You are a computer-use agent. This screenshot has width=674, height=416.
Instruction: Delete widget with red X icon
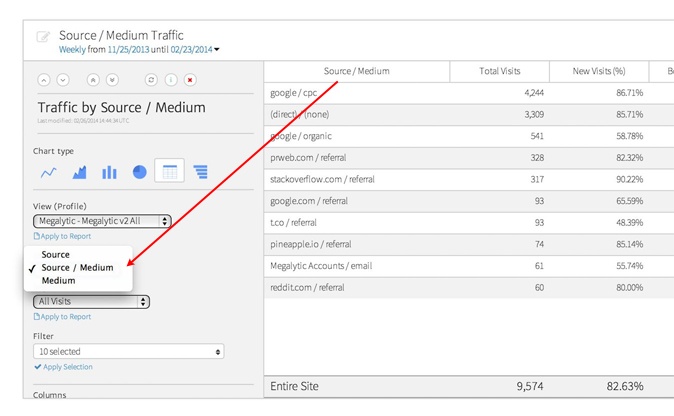pyautogui.click(x=190, y=79)
